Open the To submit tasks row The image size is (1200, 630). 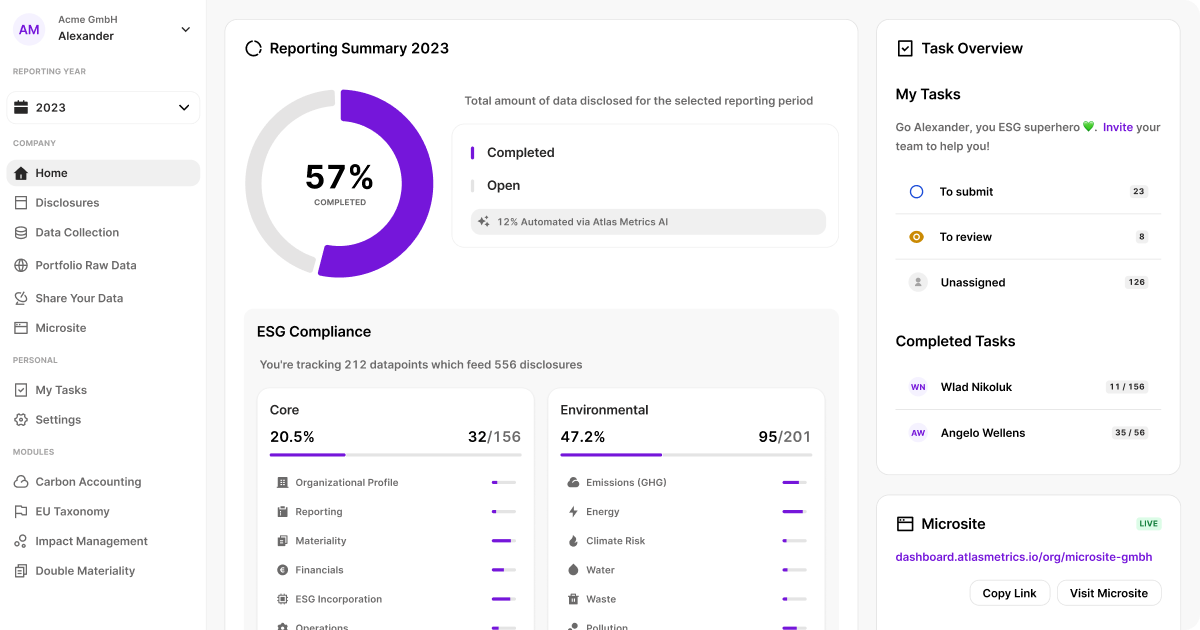coord(1028,192)
